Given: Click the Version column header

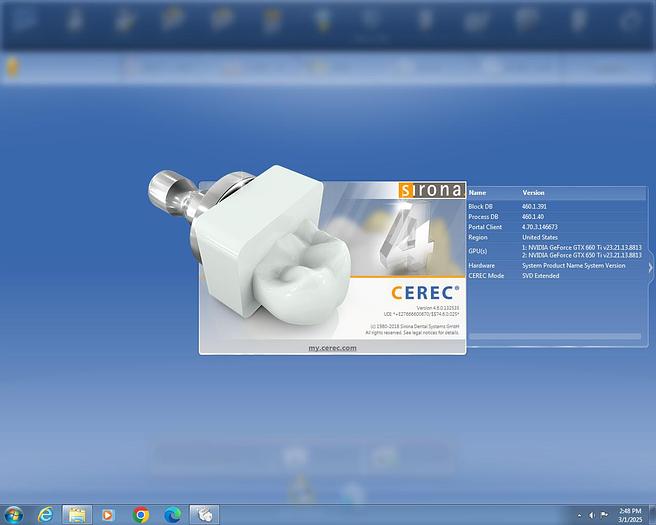Looking at the screenshot, I should click(533, 193).
